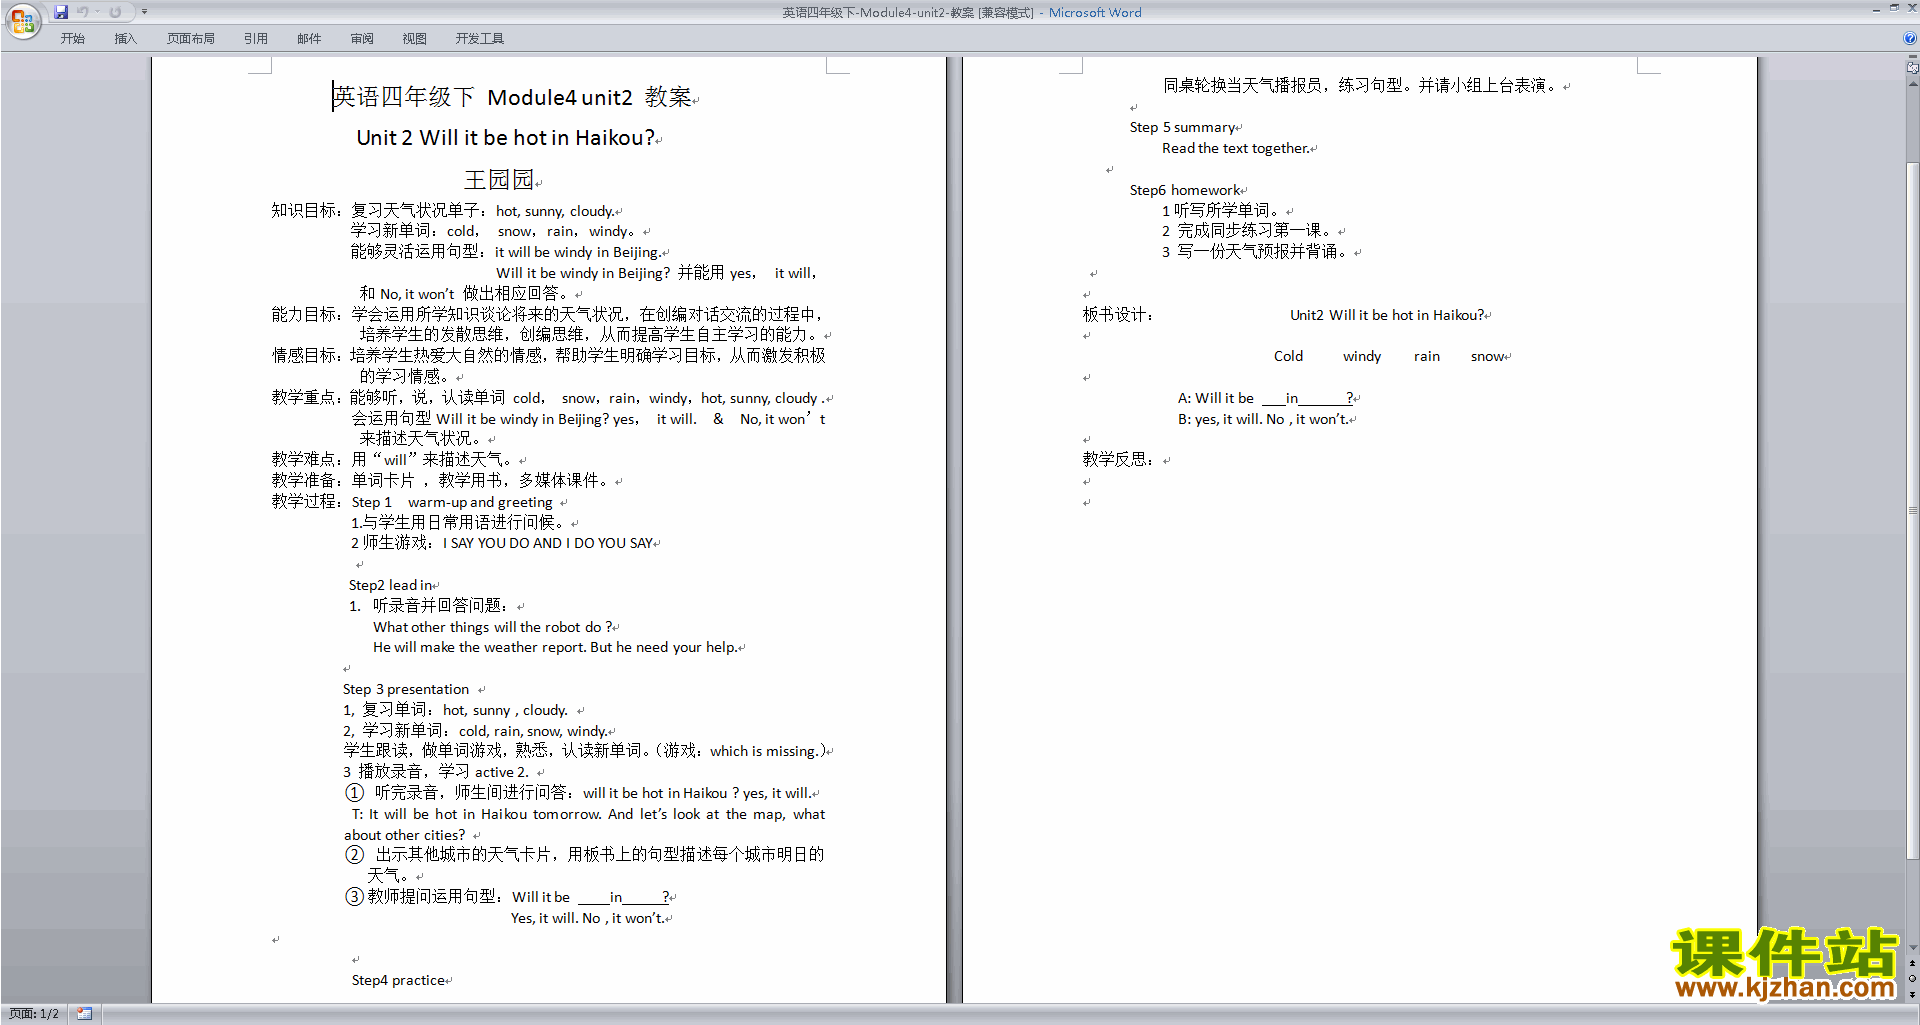Viewport: 1920px width, 1025px height.
Task: Click the 能力目标 label
Action: tap(304, 314)
